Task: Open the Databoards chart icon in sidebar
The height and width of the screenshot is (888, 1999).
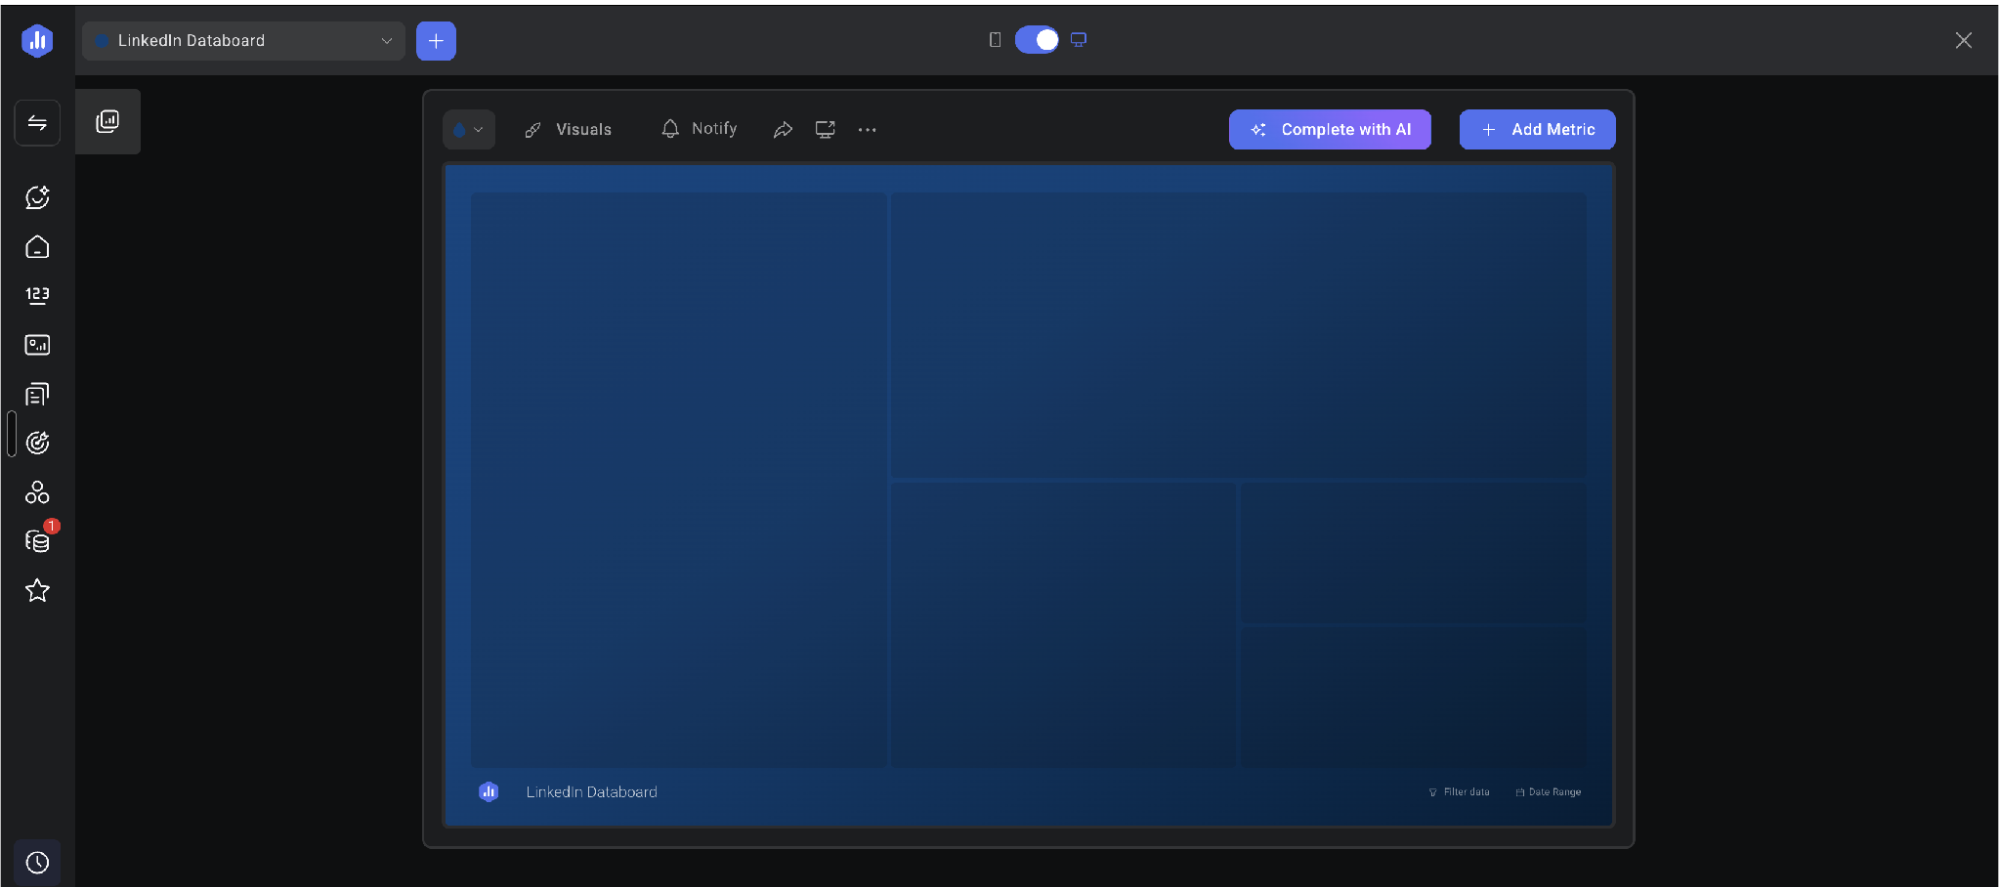Action: point(37,345)
